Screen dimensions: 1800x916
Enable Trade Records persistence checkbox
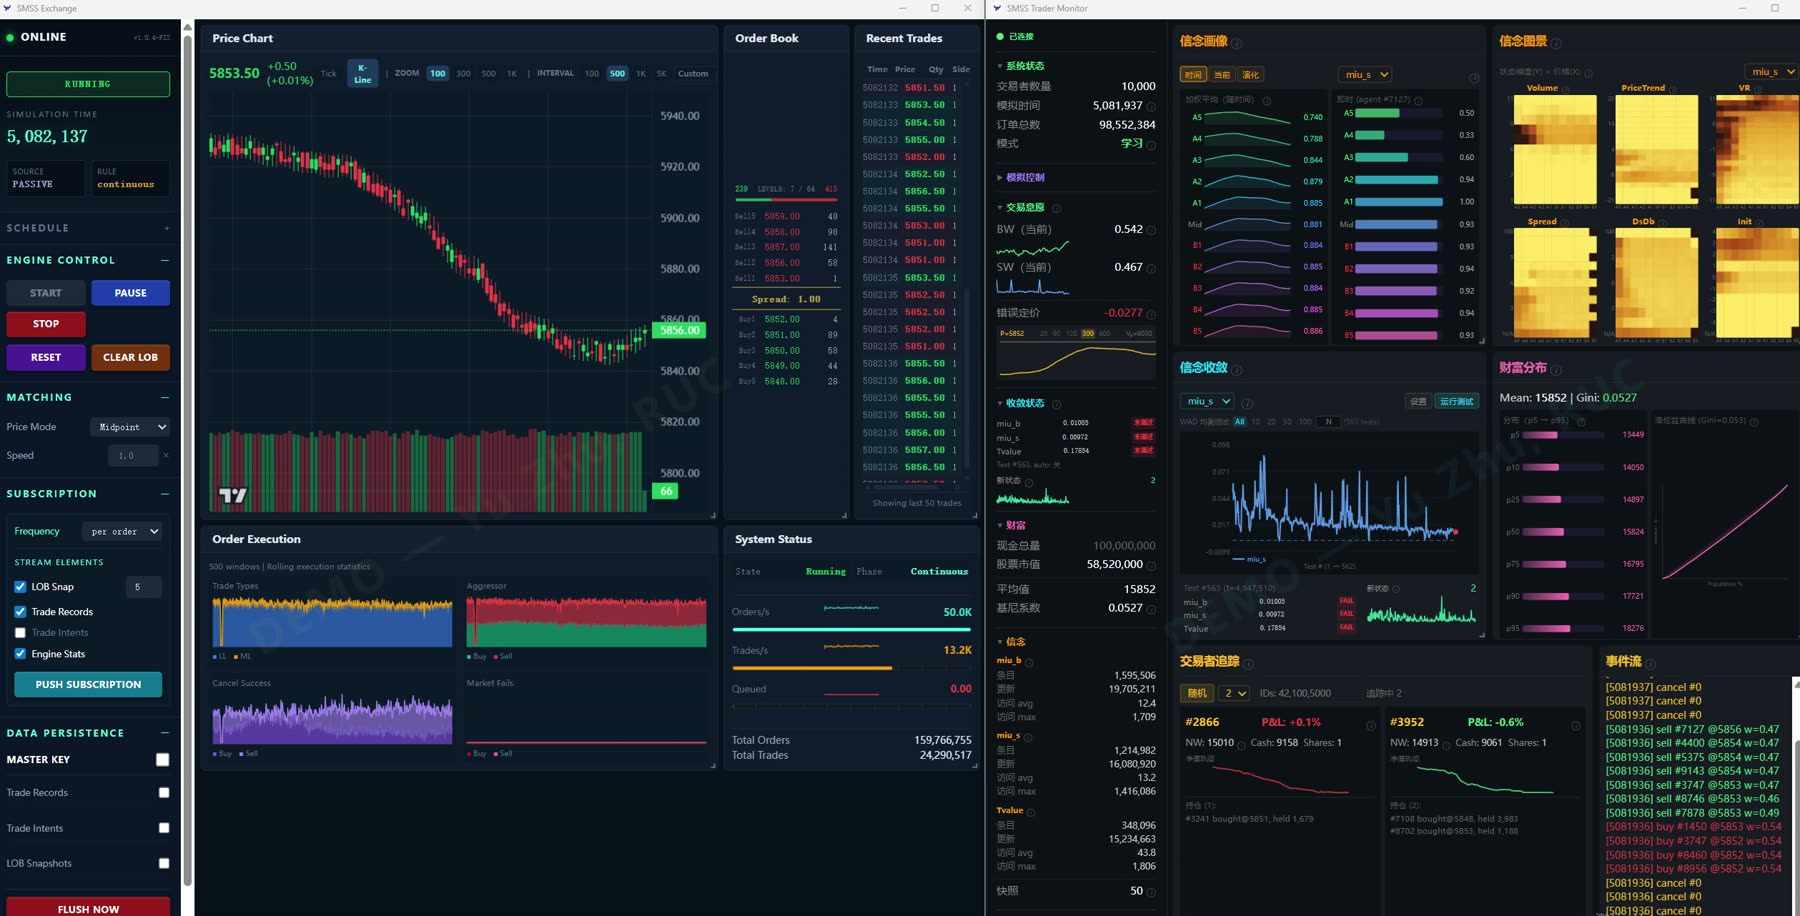point(164,793)
